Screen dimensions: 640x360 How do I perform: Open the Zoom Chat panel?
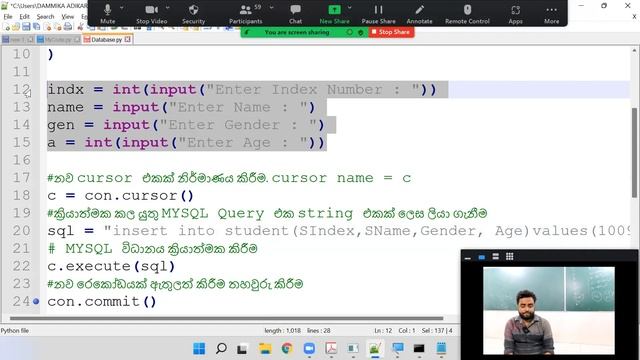296,13
